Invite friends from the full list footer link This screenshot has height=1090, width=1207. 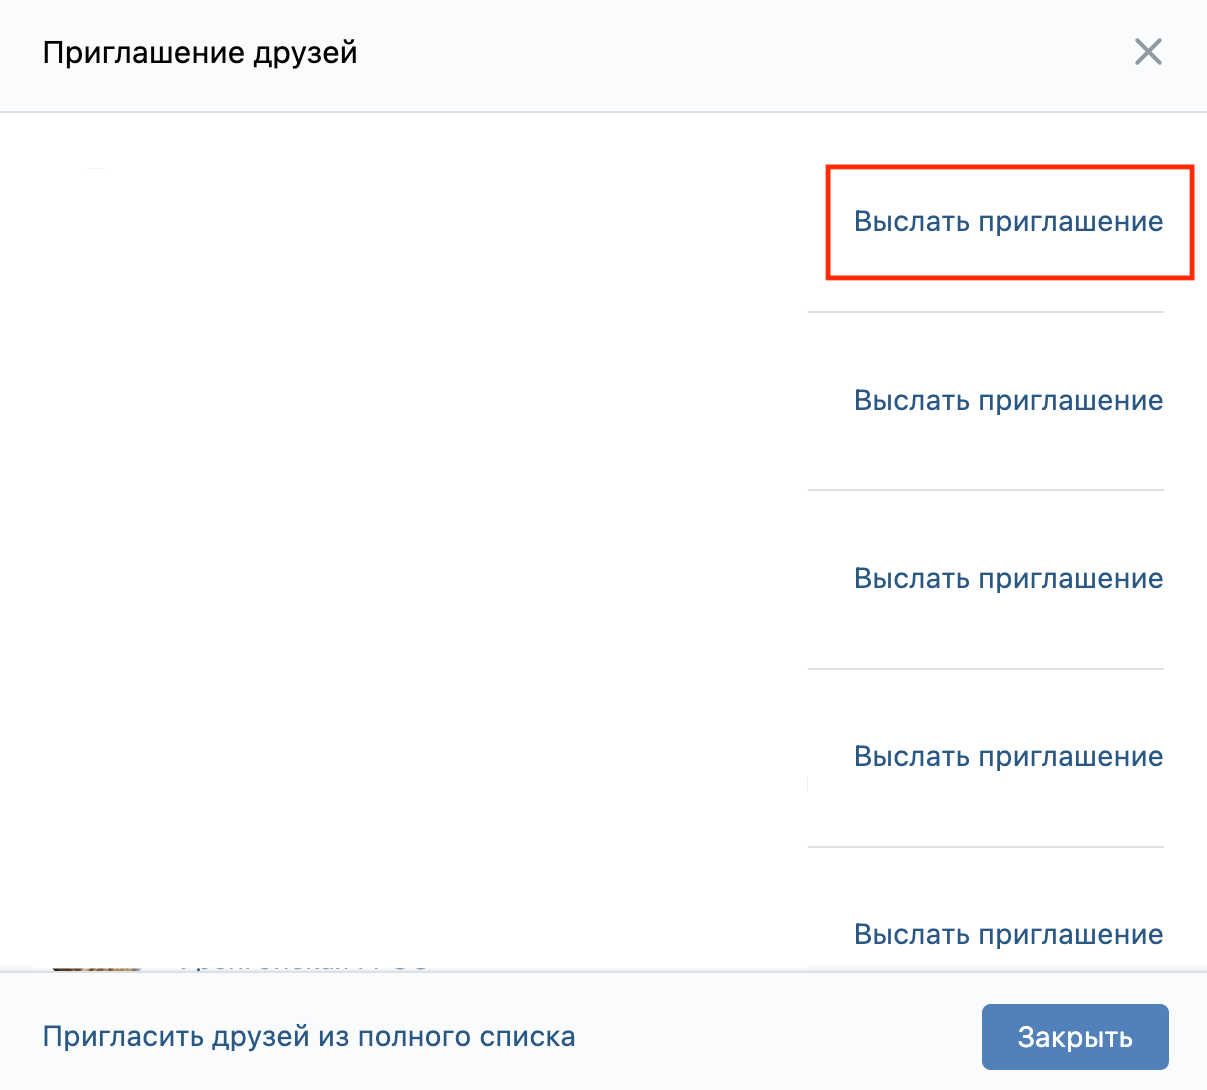tap(308, 1037)
